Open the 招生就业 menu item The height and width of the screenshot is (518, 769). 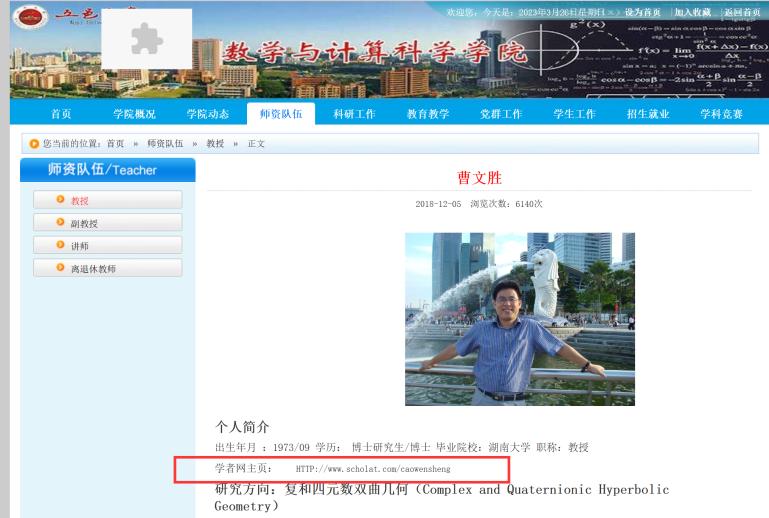[648, 114]
